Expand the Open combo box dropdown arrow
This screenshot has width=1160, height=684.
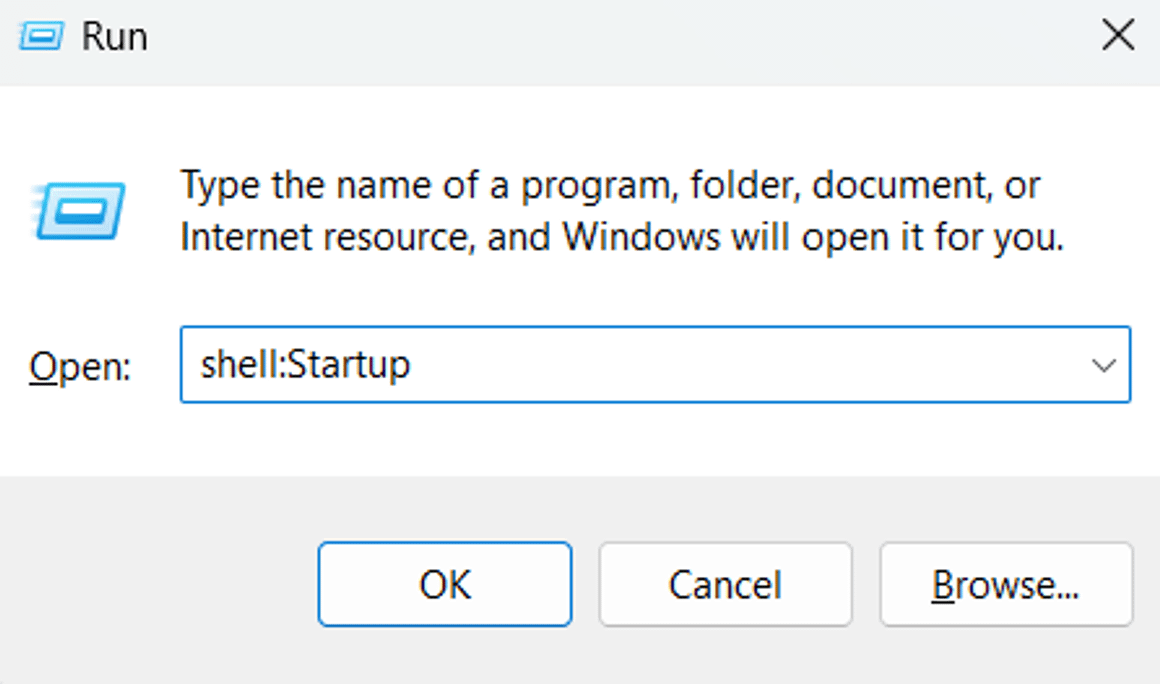coord(1104,365)
